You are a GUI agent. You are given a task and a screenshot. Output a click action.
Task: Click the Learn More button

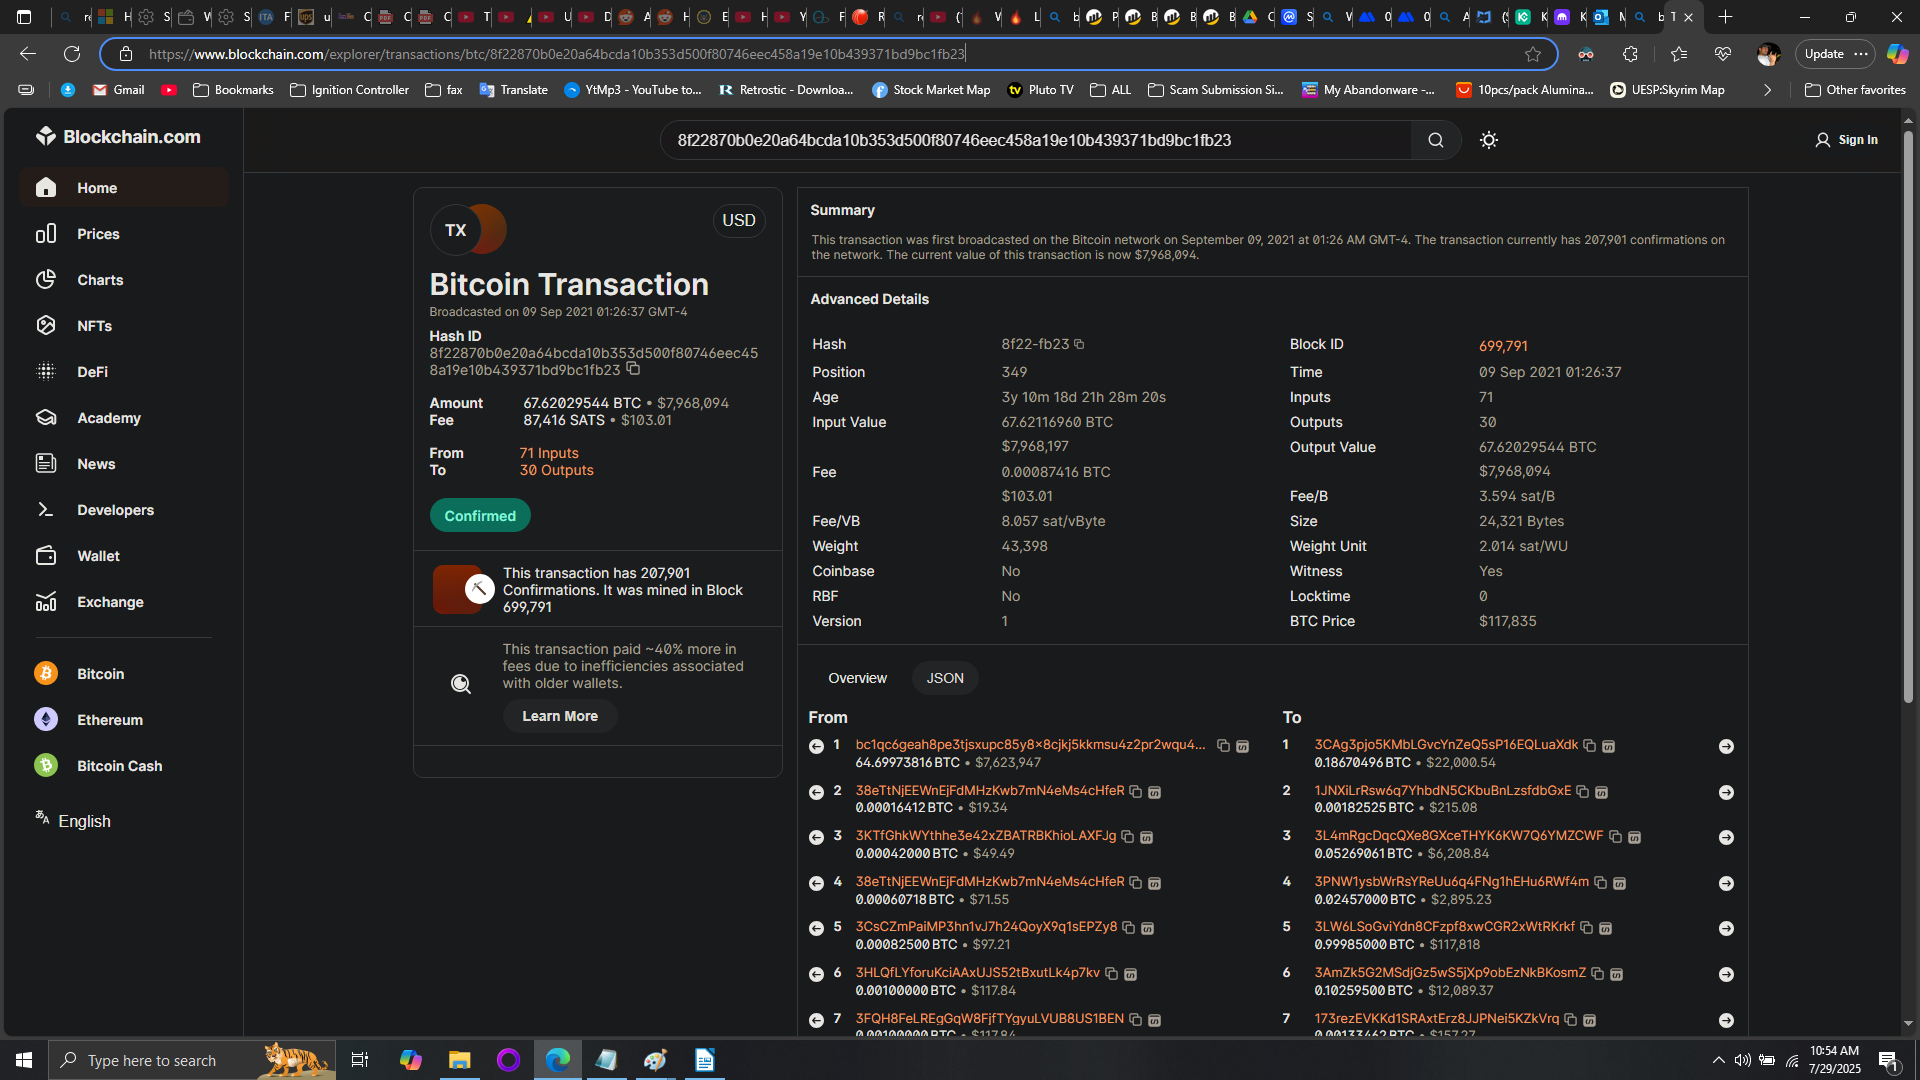tap(559, 716)
